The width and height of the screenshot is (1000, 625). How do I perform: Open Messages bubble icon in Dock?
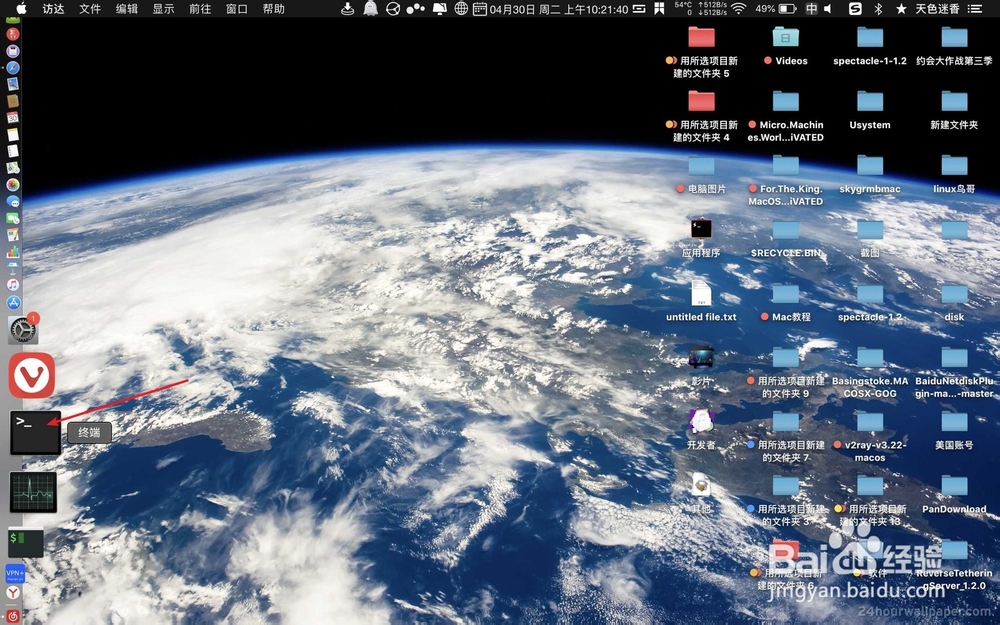tap(13, 202)
